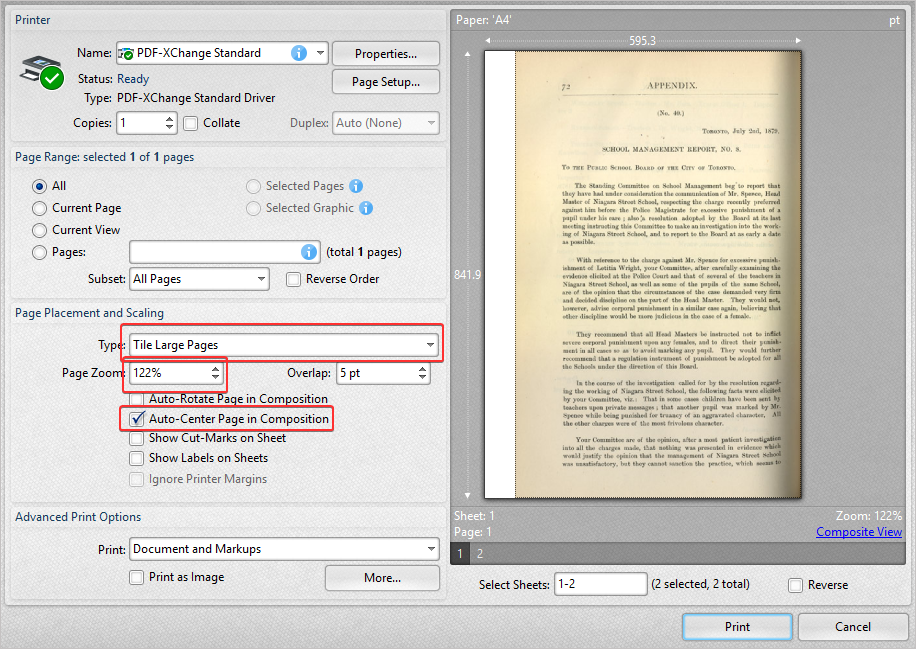The height and width of the screenshot is (649, 916).
Task: Switch to sheet tab 2
Action: click(480, 553)
